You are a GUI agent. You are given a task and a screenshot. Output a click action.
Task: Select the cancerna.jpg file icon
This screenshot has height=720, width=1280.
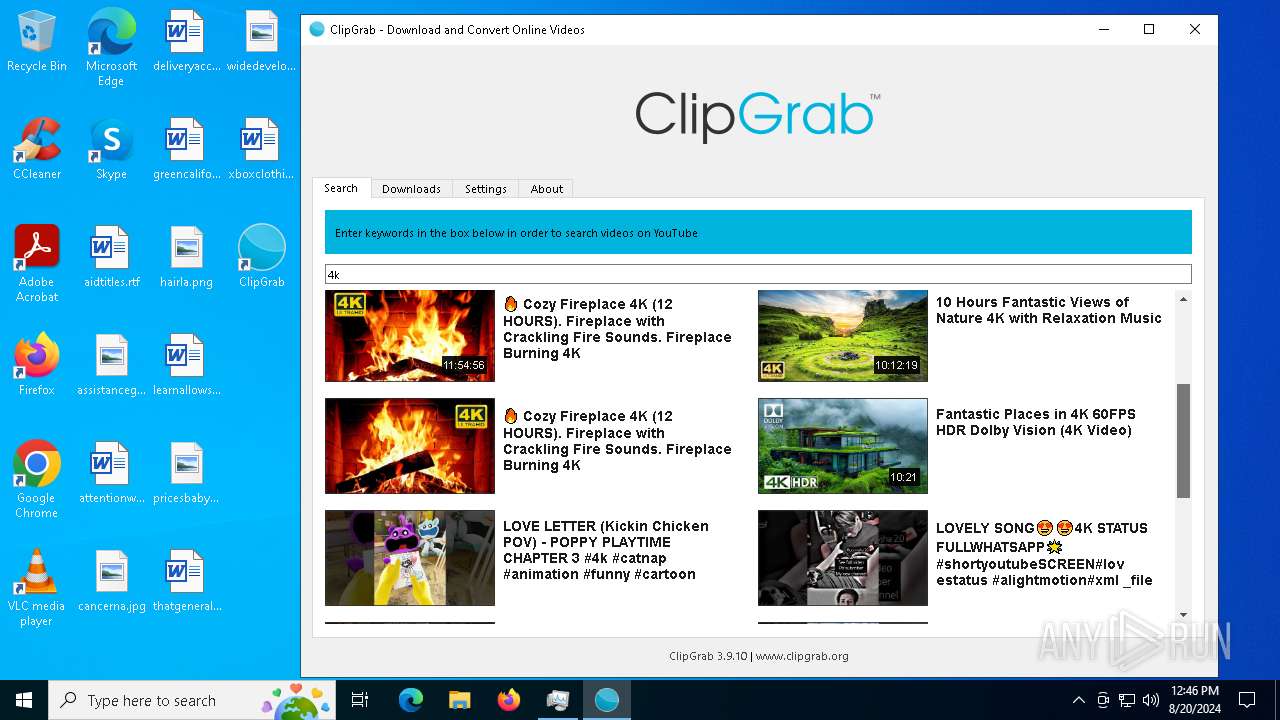tap(111, 582)
